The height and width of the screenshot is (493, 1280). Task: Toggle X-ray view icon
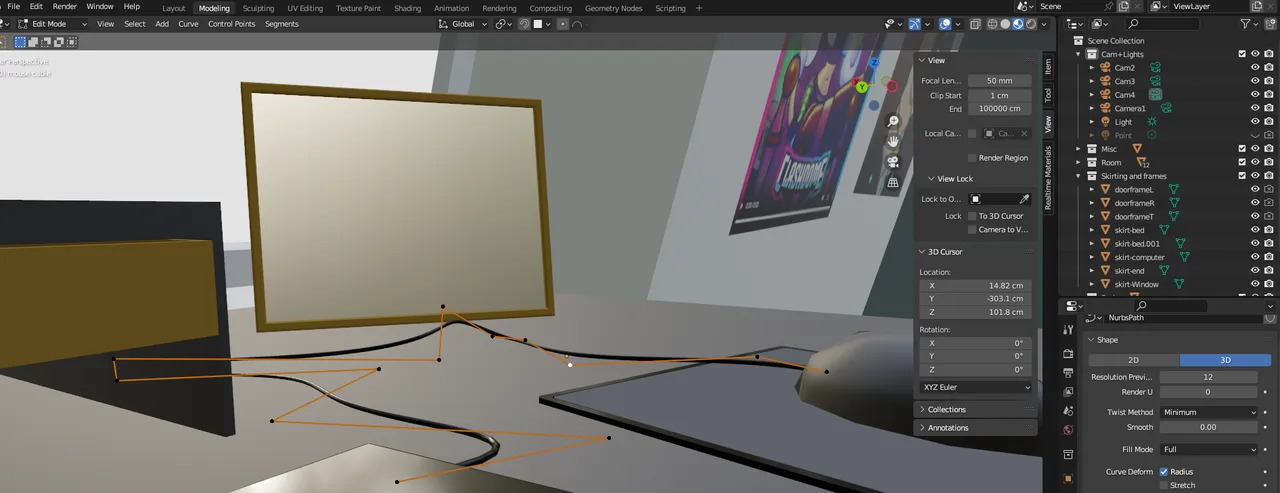(977, 24)
